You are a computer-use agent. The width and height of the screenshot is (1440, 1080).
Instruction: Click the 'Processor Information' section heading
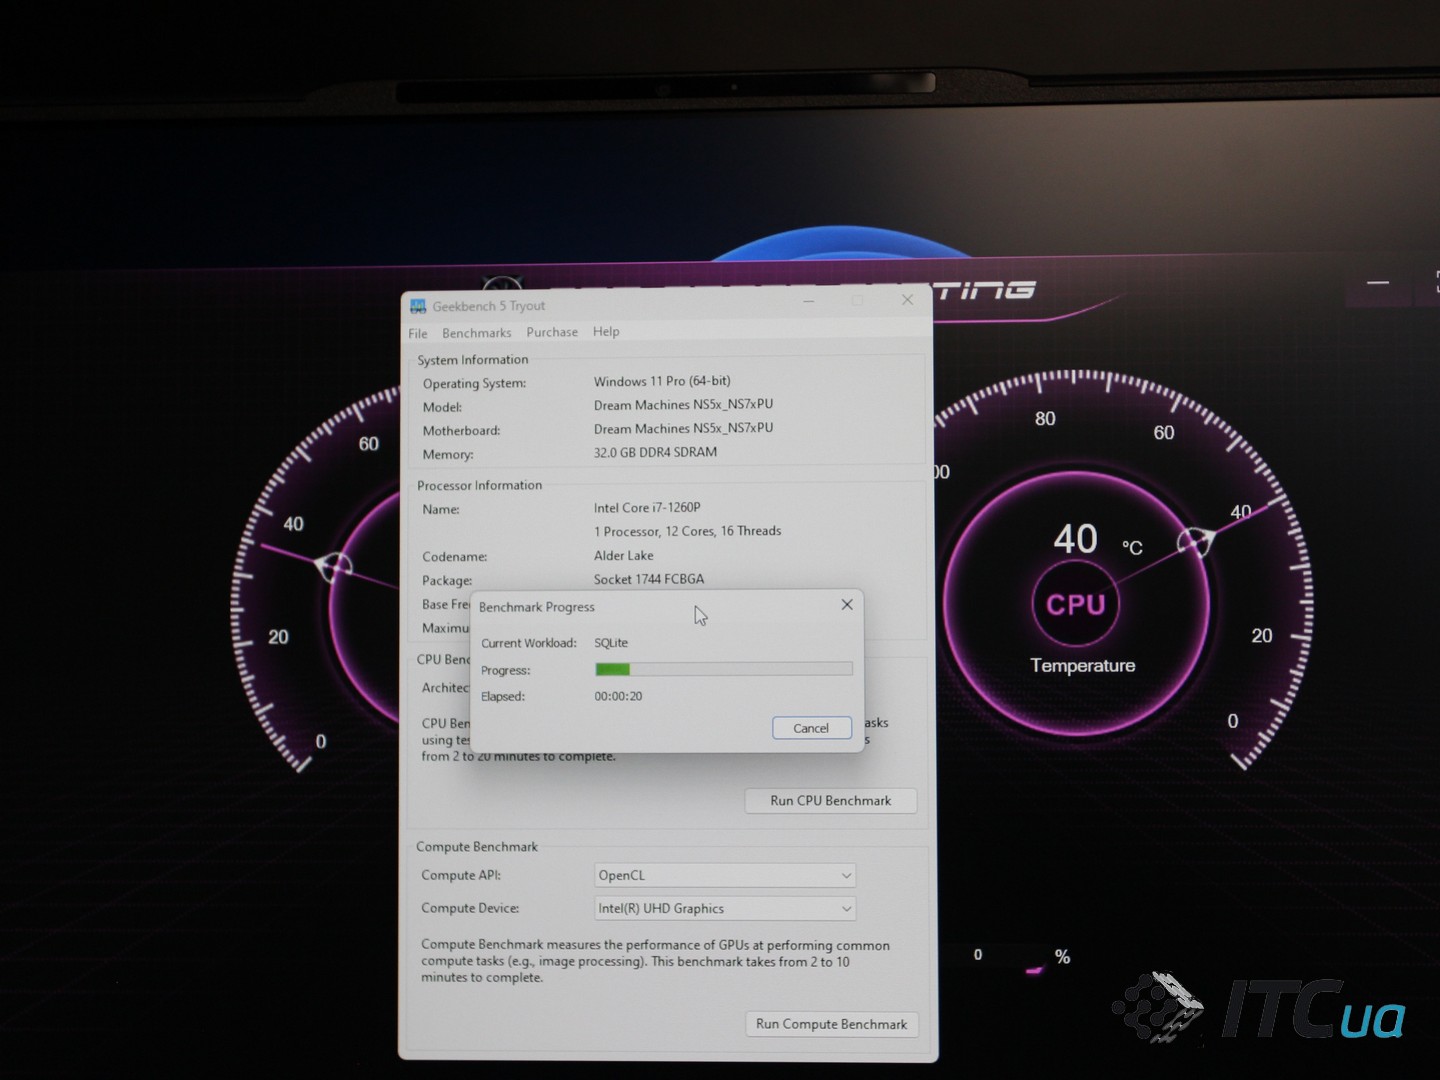[x=479, y=485]
